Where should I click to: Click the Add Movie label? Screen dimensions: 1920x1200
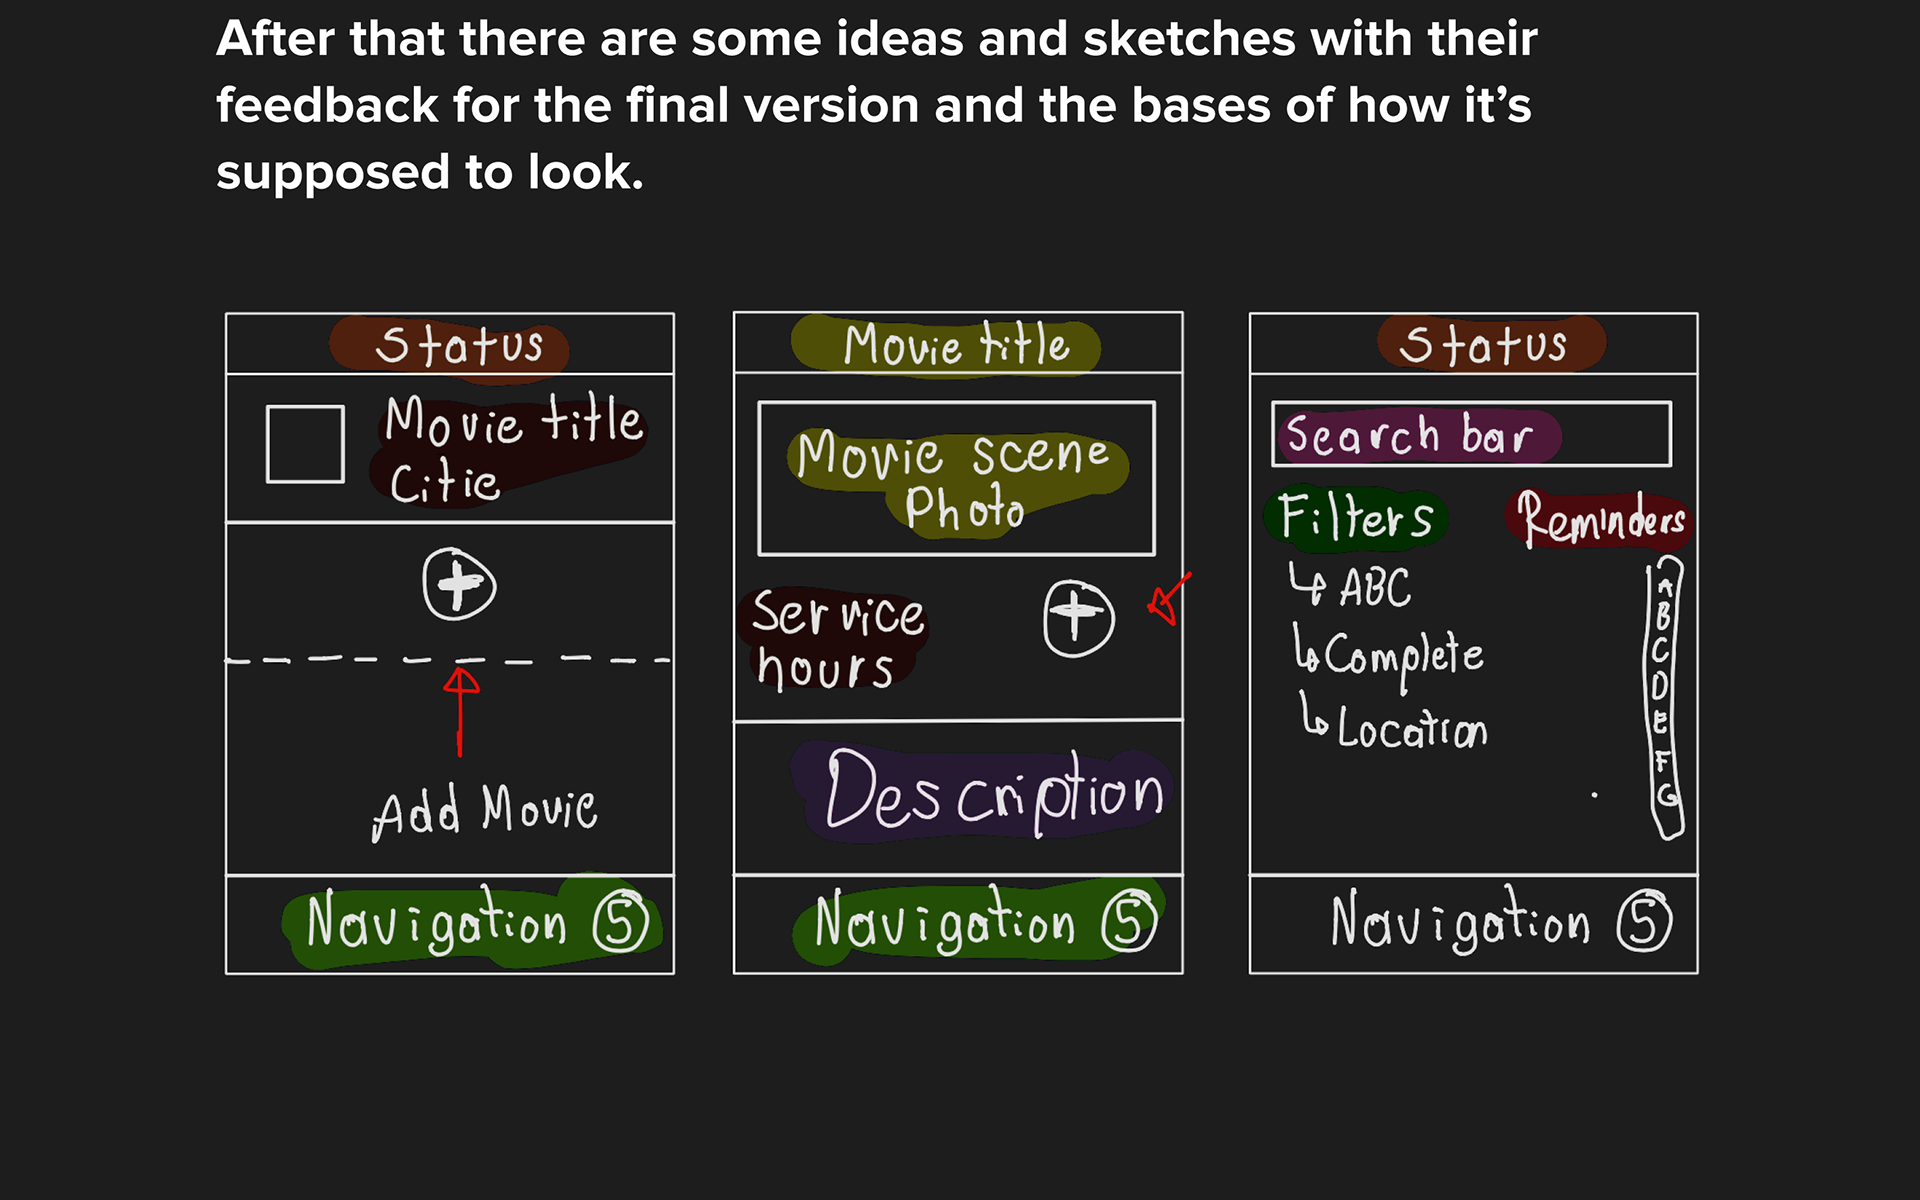click(x=484, y=811)
